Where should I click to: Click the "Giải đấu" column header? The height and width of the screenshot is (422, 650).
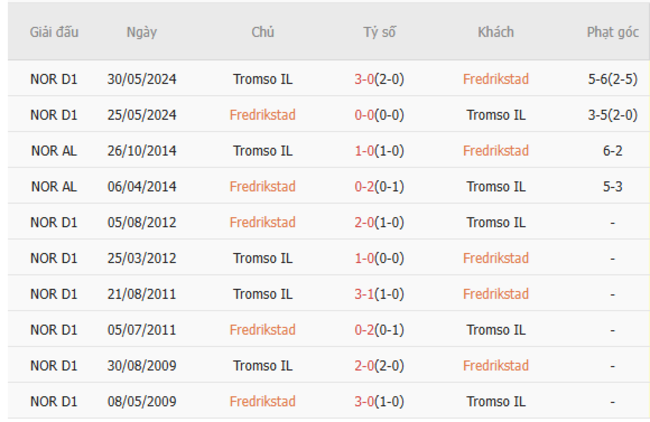point(54,32)
